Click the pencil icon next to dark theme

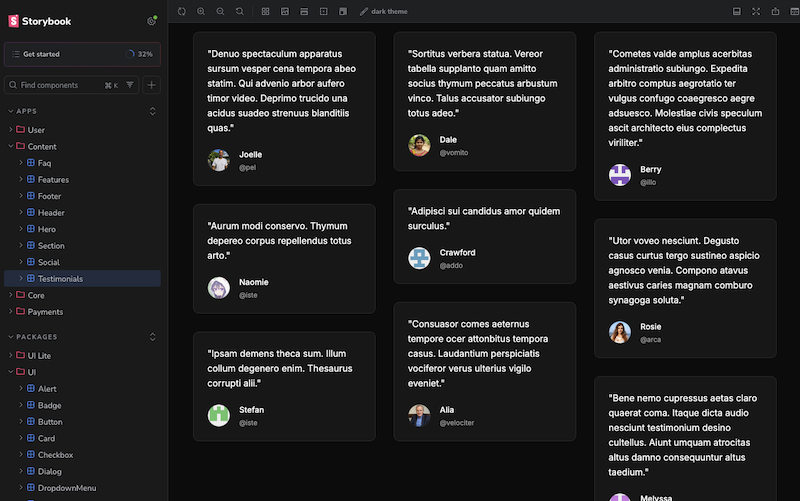pos(363,11)
